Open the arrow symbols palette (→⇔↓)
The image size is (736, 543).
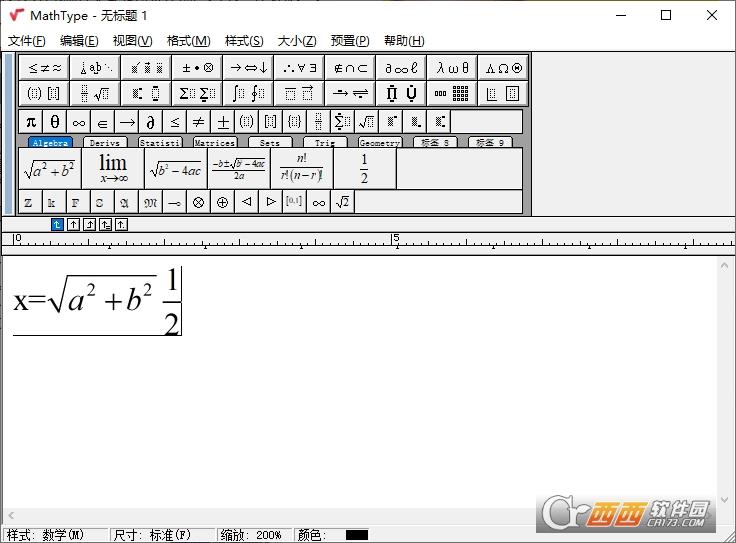tap(249, 68)
